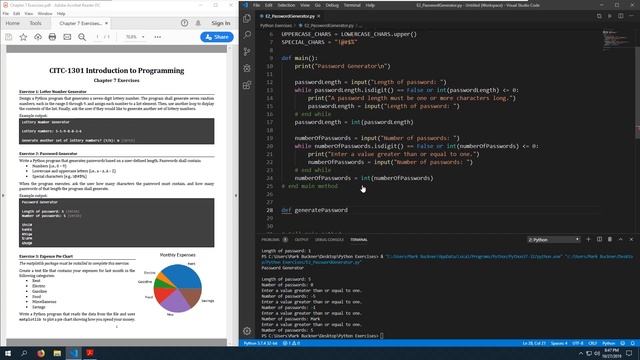Open Firefox from the taskbar
The height and width of the screenshot is (360, 640).
tap(40, 353)
